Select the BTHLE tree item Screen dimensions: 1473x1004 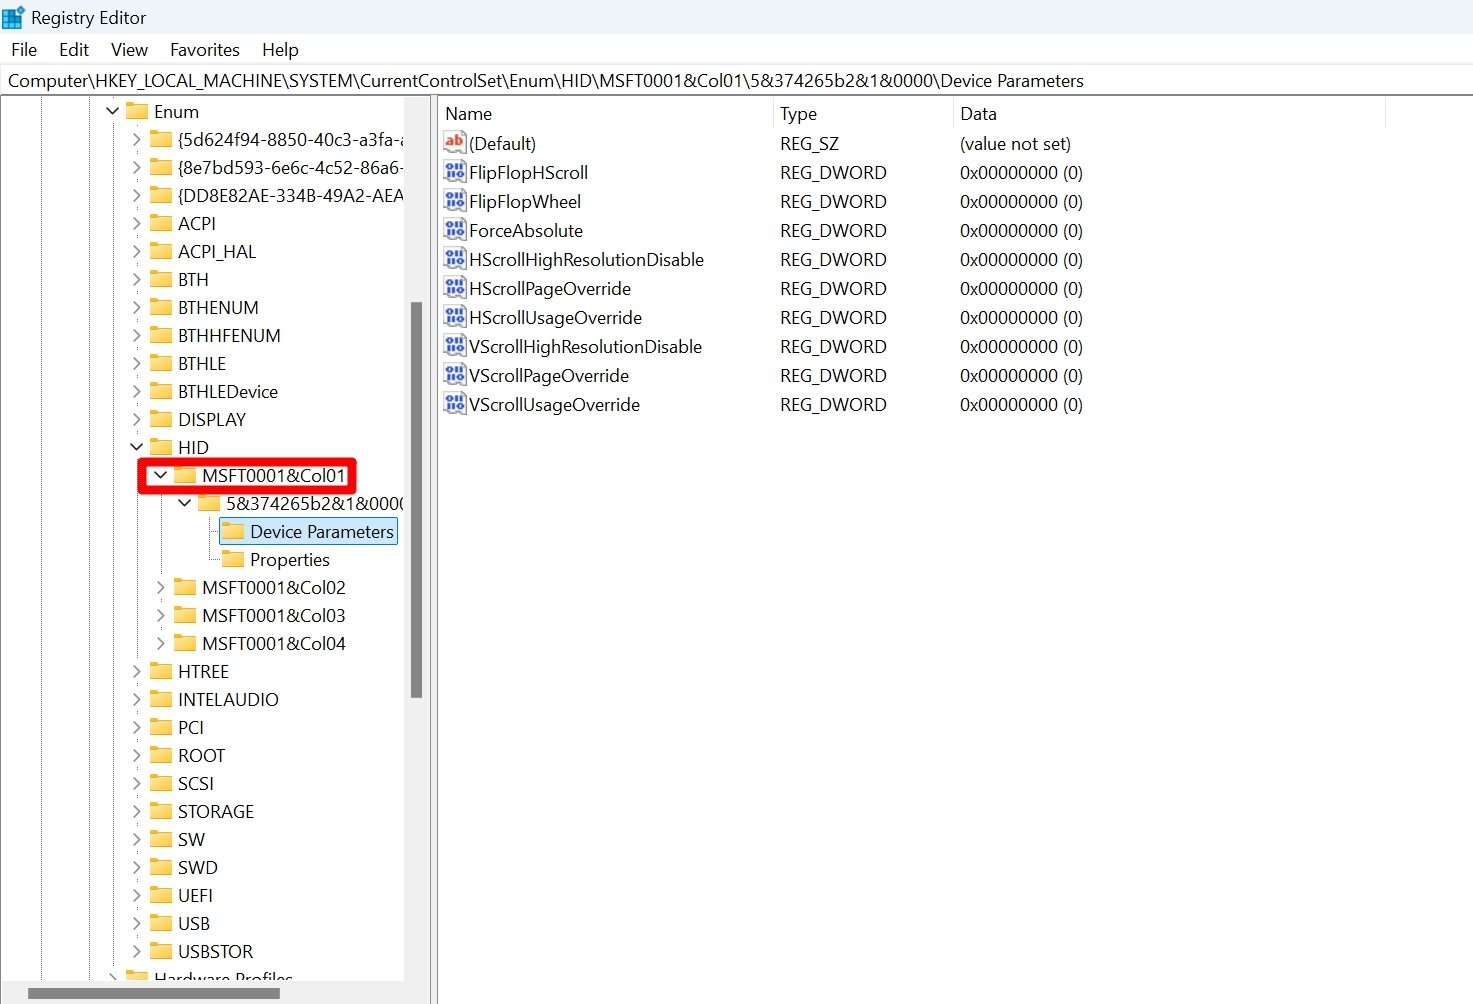(201, 363)
